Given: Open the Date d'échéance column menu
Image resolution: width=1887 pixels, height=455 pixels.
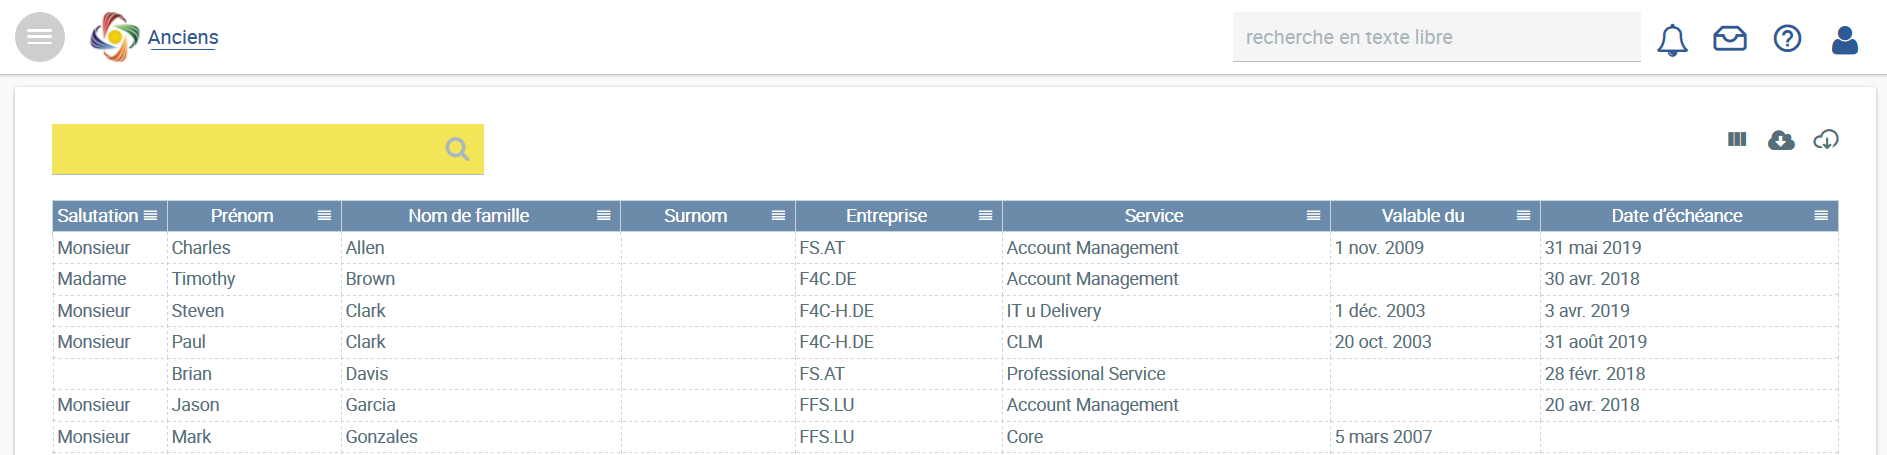Looking at the screenshot, I should (x=1821, y=215).
